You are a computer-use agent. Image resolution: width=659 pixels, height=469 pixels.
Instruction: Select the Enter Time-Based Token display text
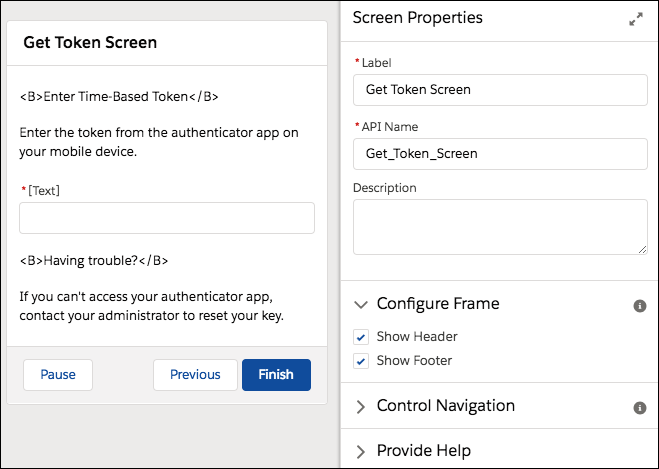[x=119, y=97]
